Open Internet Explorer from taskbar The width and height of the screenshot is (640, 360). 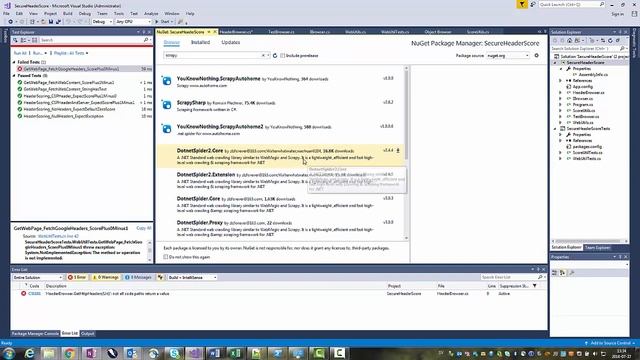[29, 353]
